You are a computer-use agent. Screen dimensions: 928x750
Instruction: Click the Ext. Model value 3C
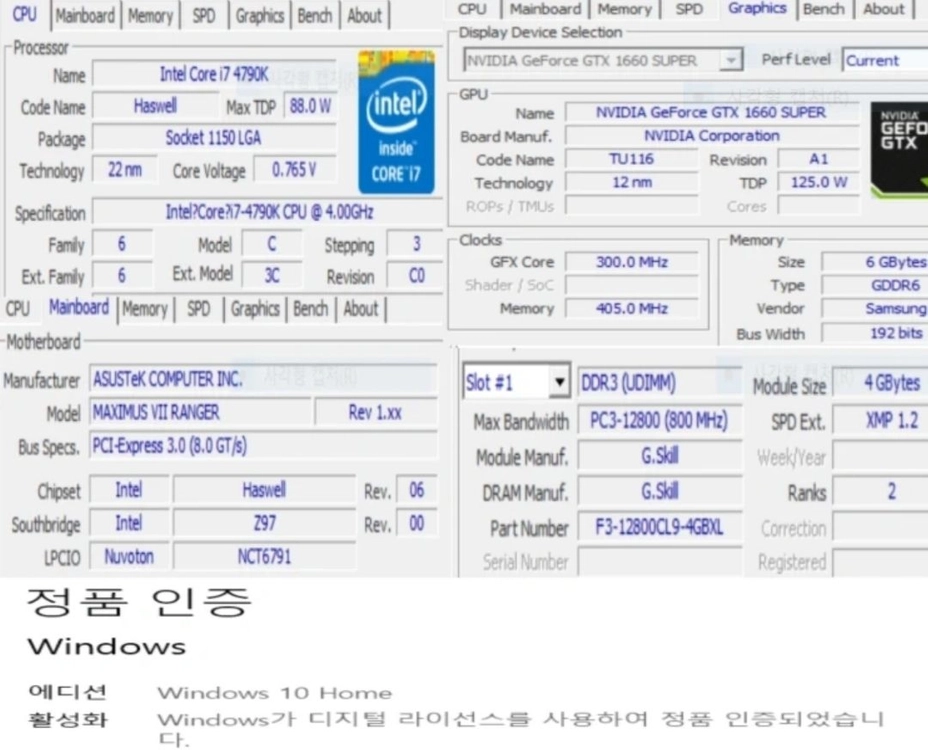[272, 276]
